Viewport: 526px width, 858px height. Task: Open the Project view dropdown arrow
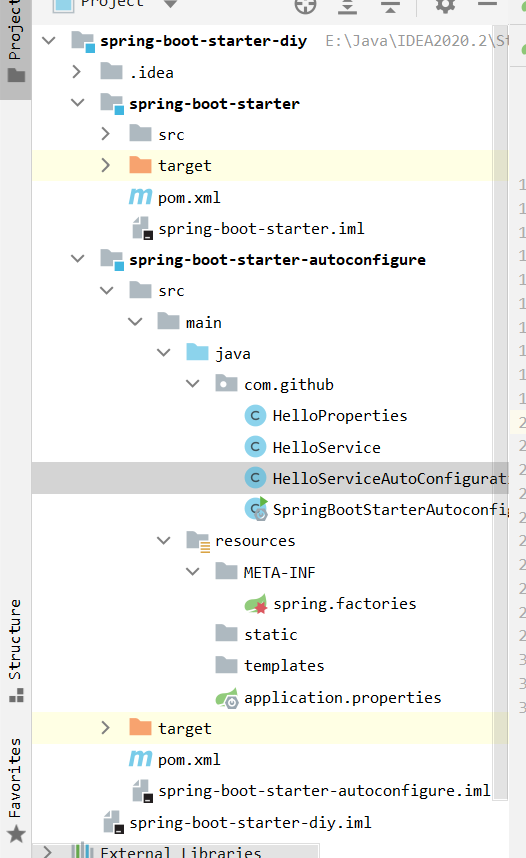pyautogui.click(x=170, y=4)
